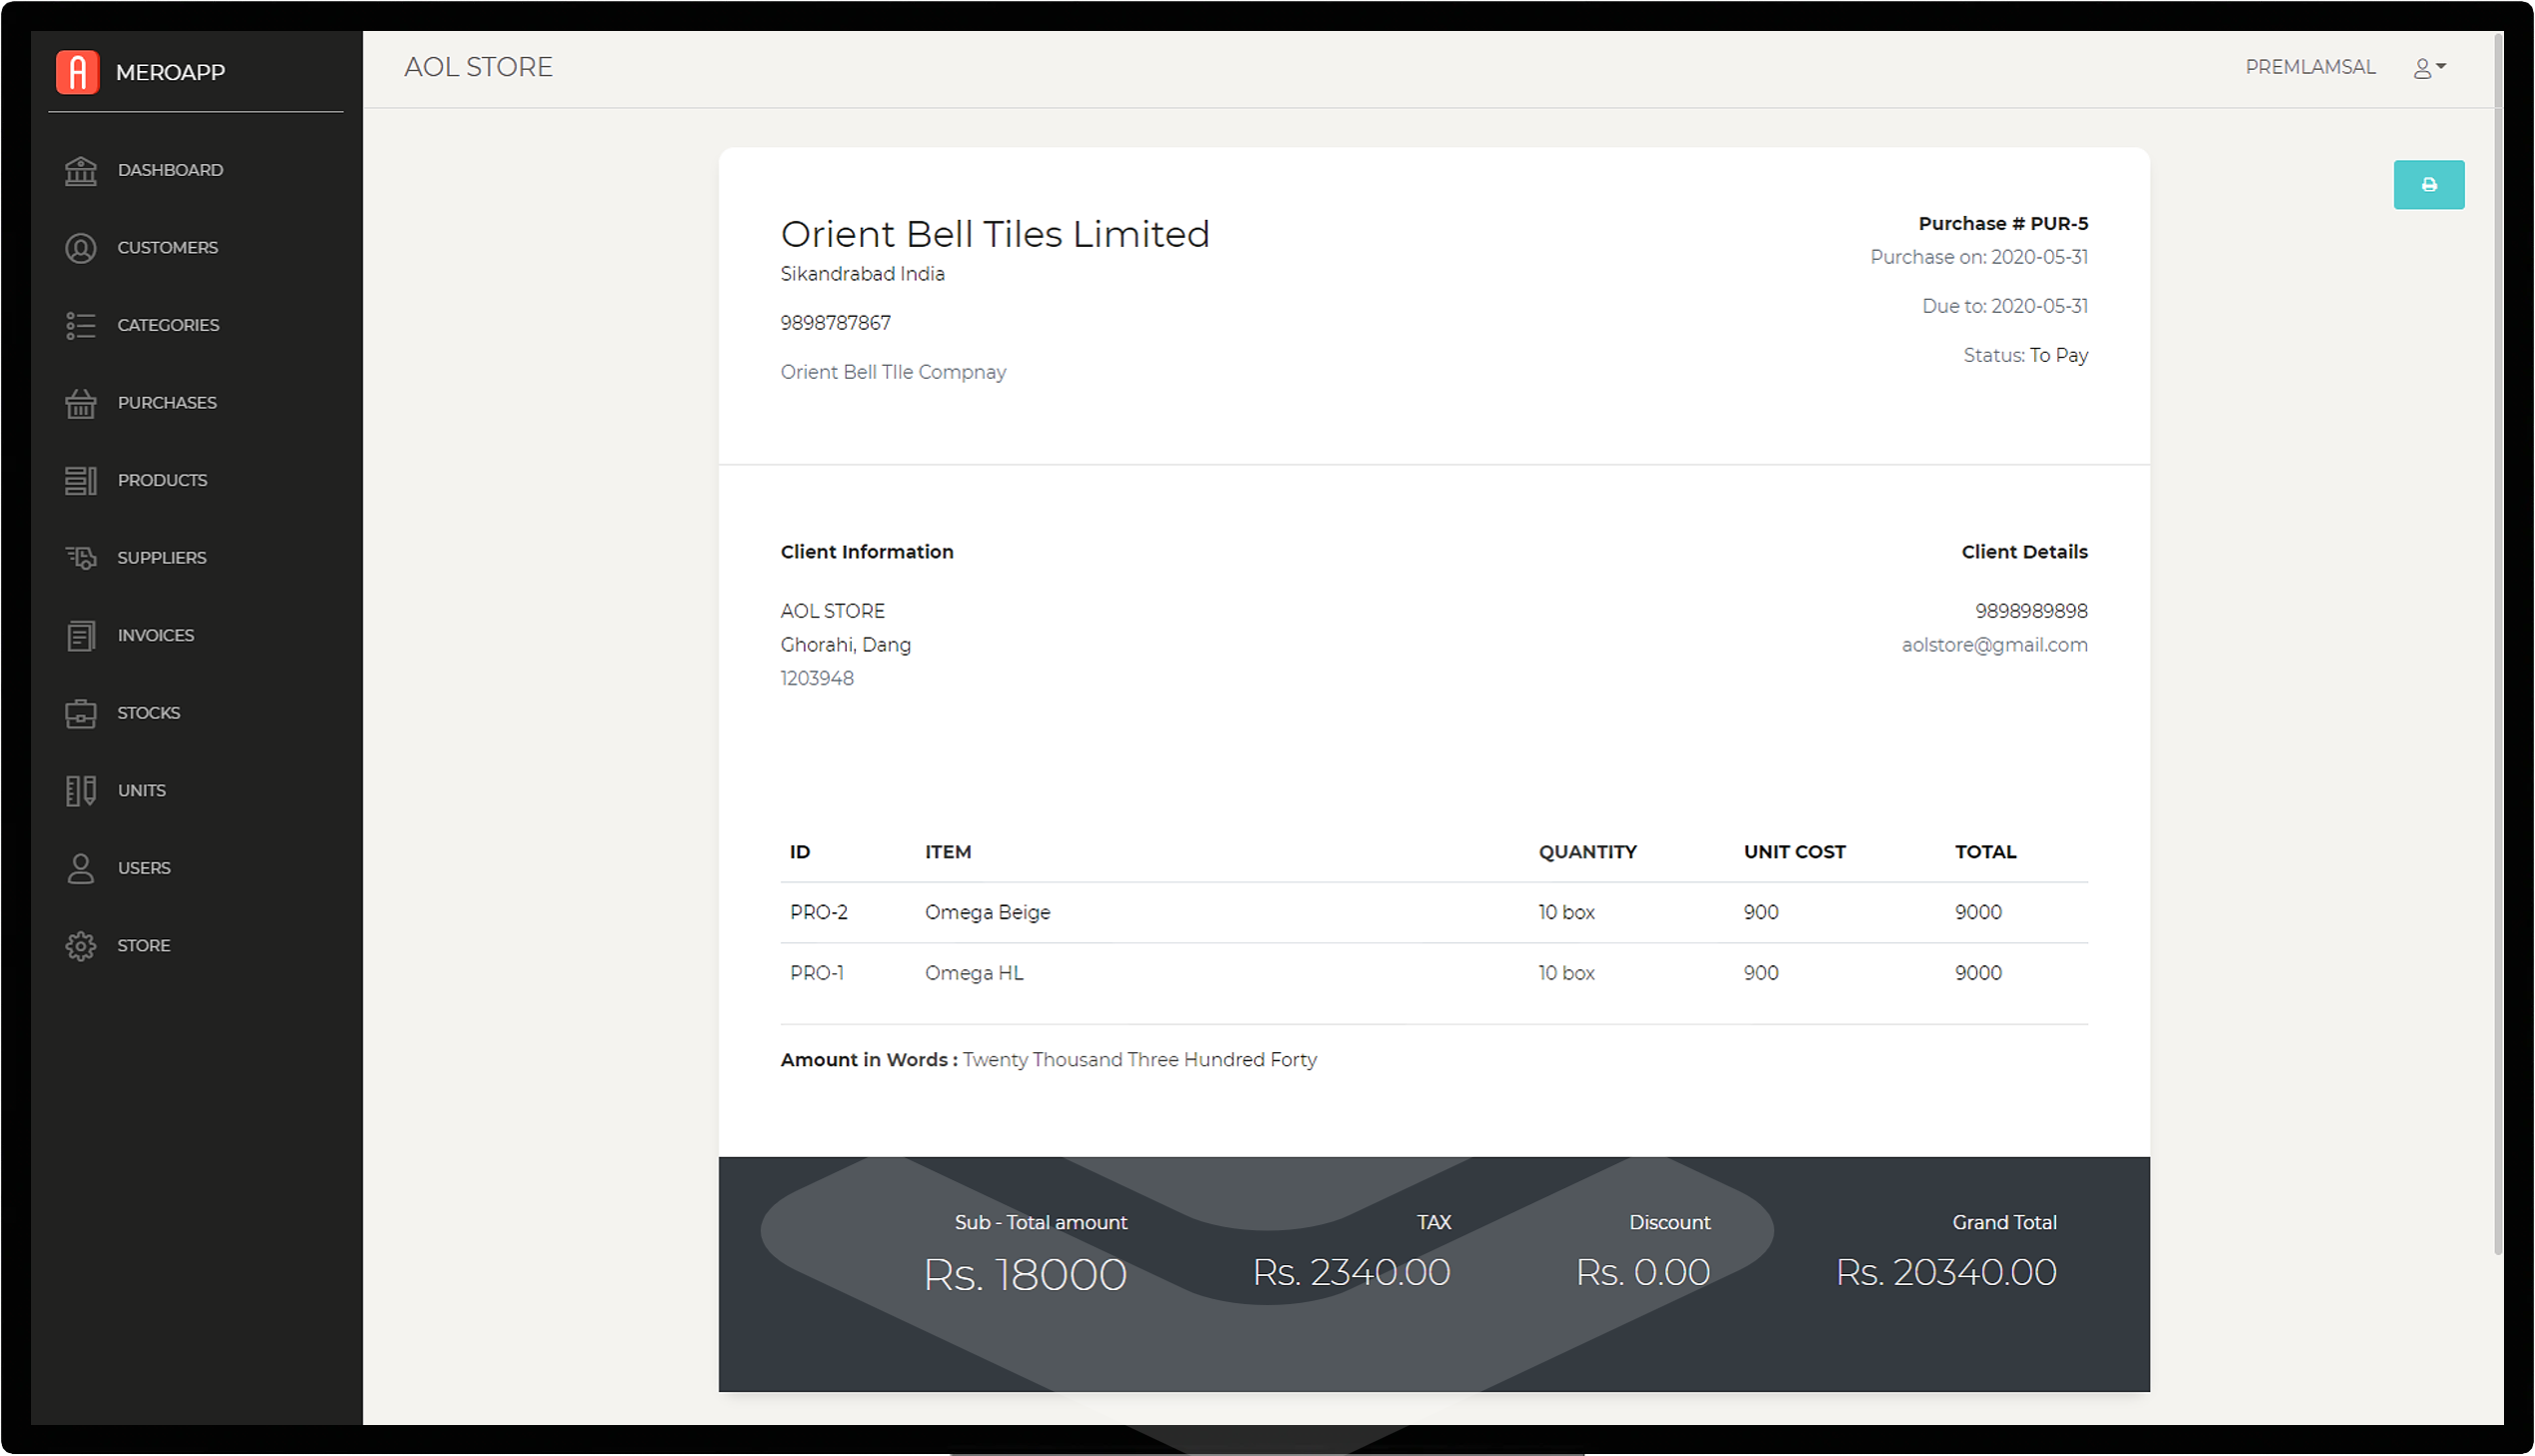Screen dimensions: 2535x1456
Task: Click the Customers person-circle icon
Action: [81, 248]
